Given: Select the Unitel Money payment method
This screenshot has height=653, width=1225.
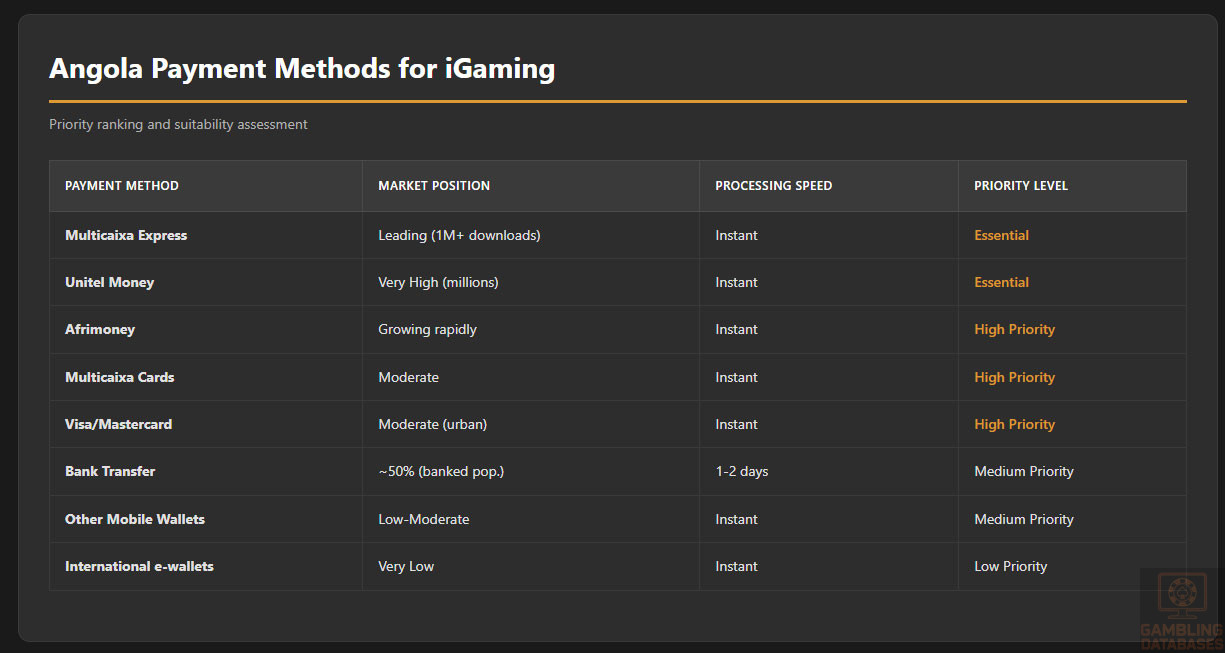Looking at the screenshot, I should (x=110, y=283).
